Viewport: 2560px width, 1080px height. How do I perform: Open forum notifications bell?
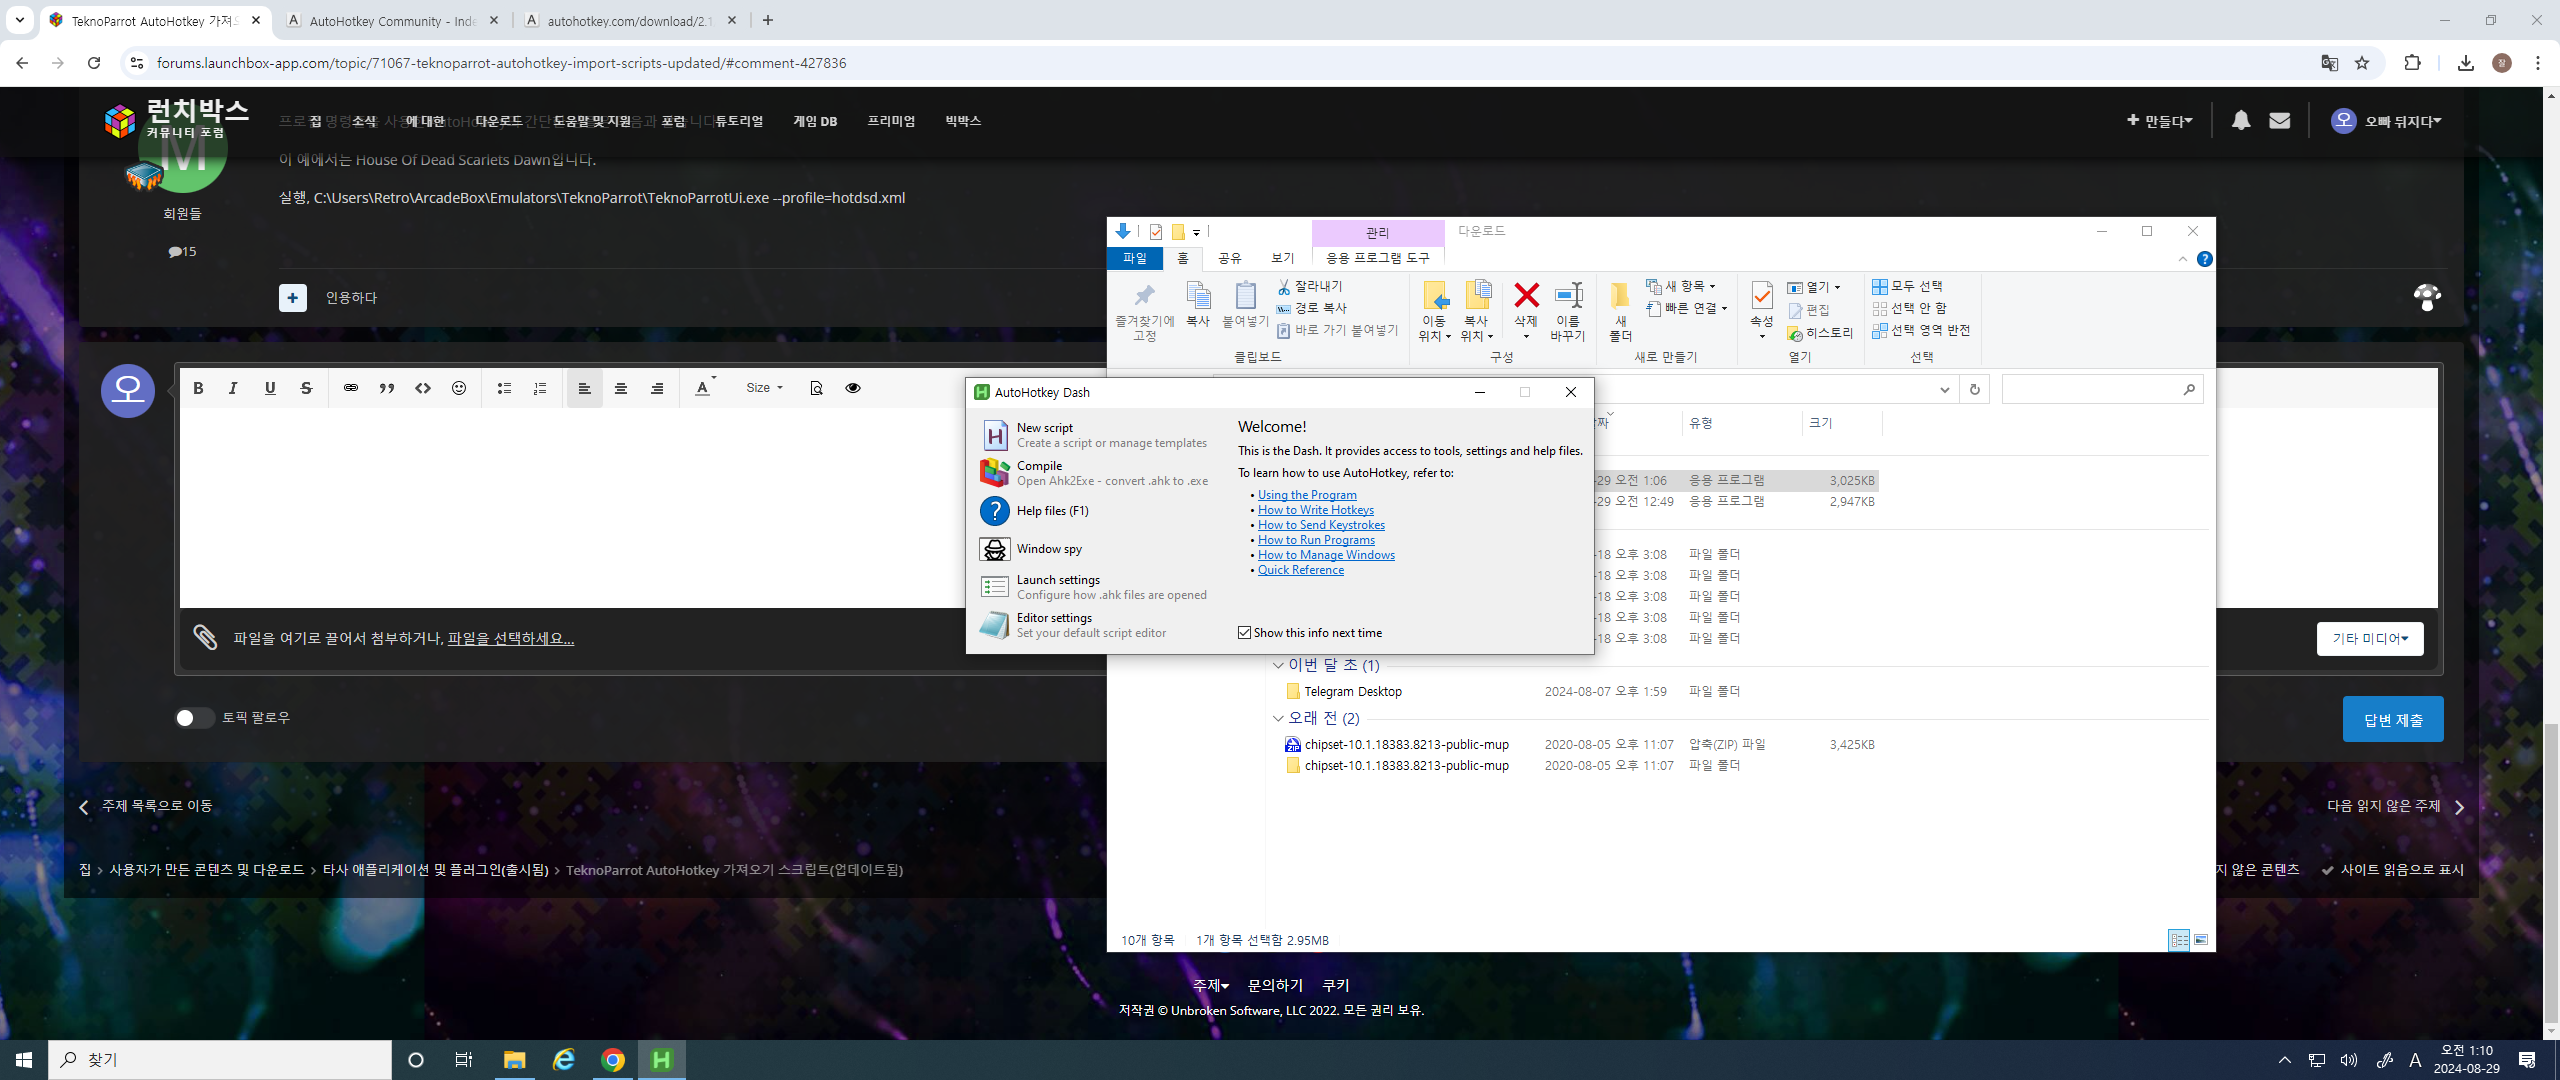[2241, 120]
